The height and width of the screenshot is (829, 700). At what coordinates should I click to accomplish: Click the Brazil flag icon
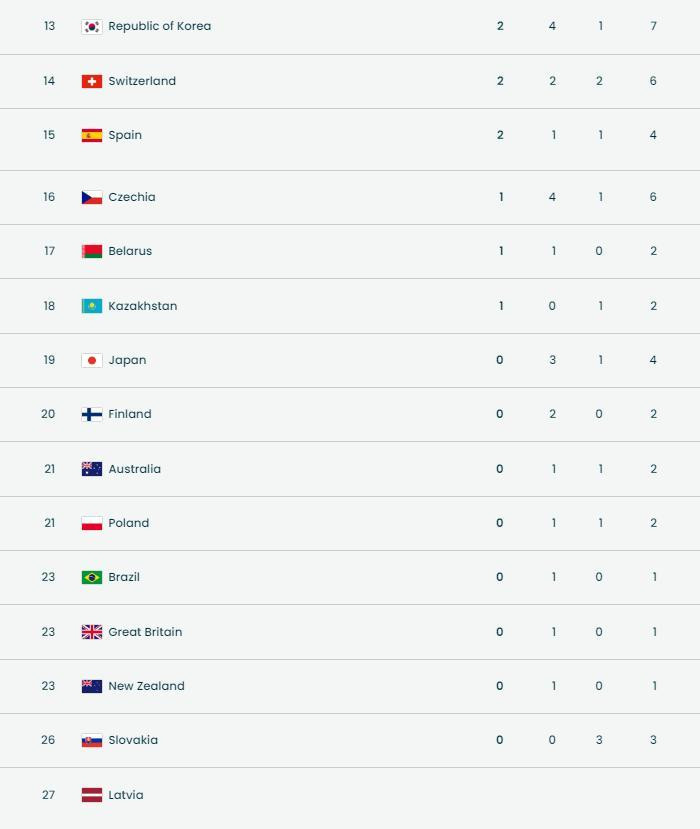click(92, 577)
